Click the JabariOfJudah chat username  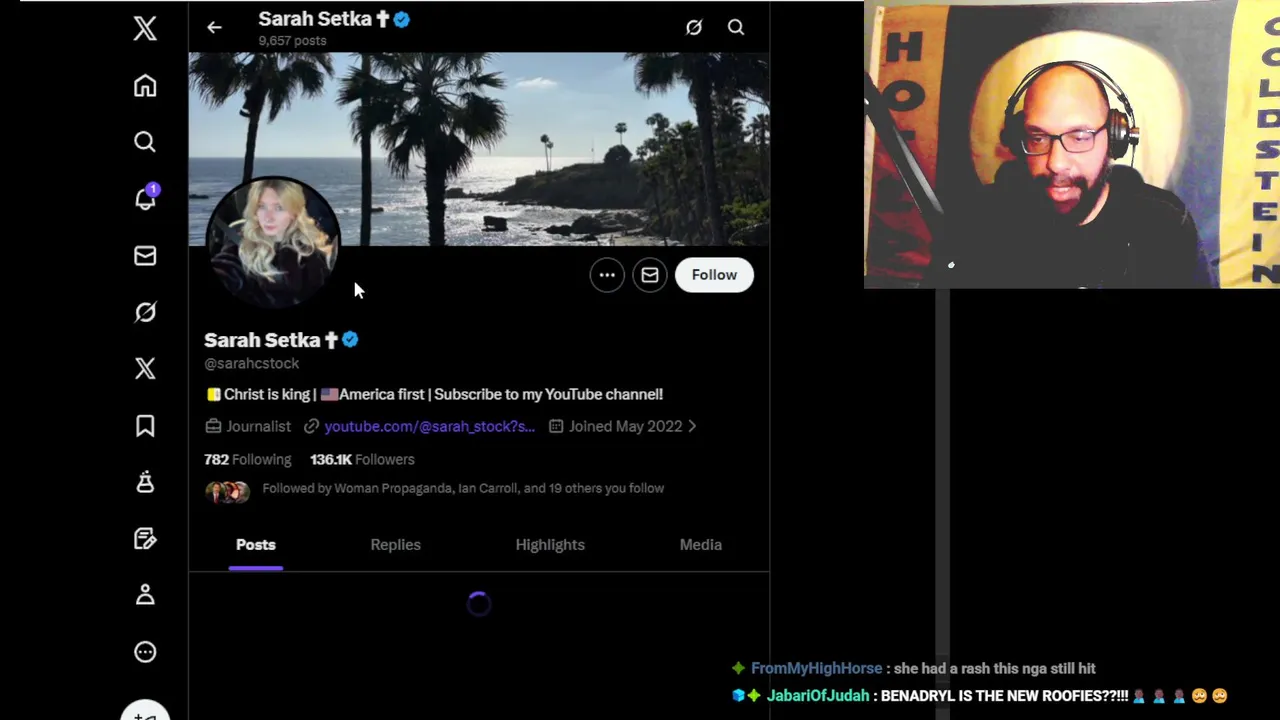pos(818,696)
